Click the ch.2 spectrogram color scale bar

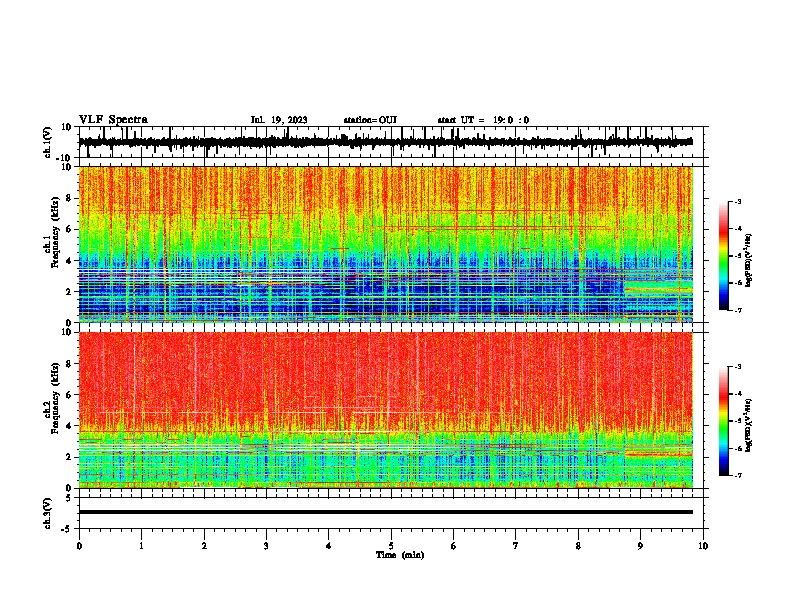pos(724,421)
